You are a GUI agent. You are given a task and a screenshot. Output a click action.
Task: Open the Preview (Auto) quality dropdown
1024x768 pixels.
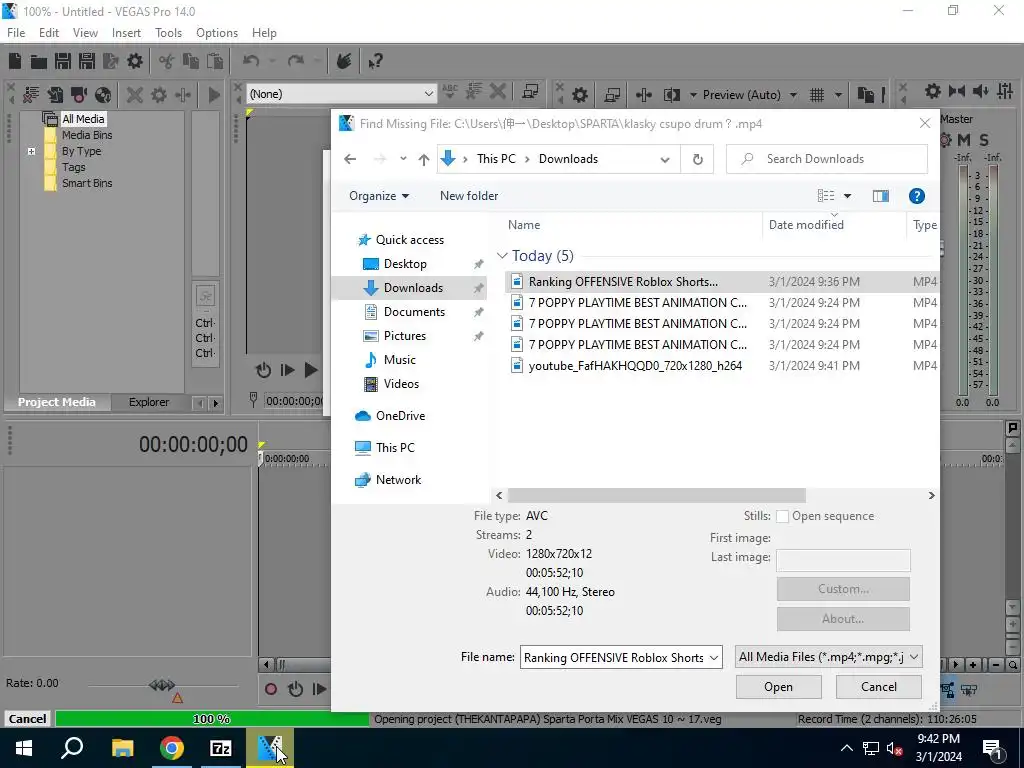tap(793, 95)
